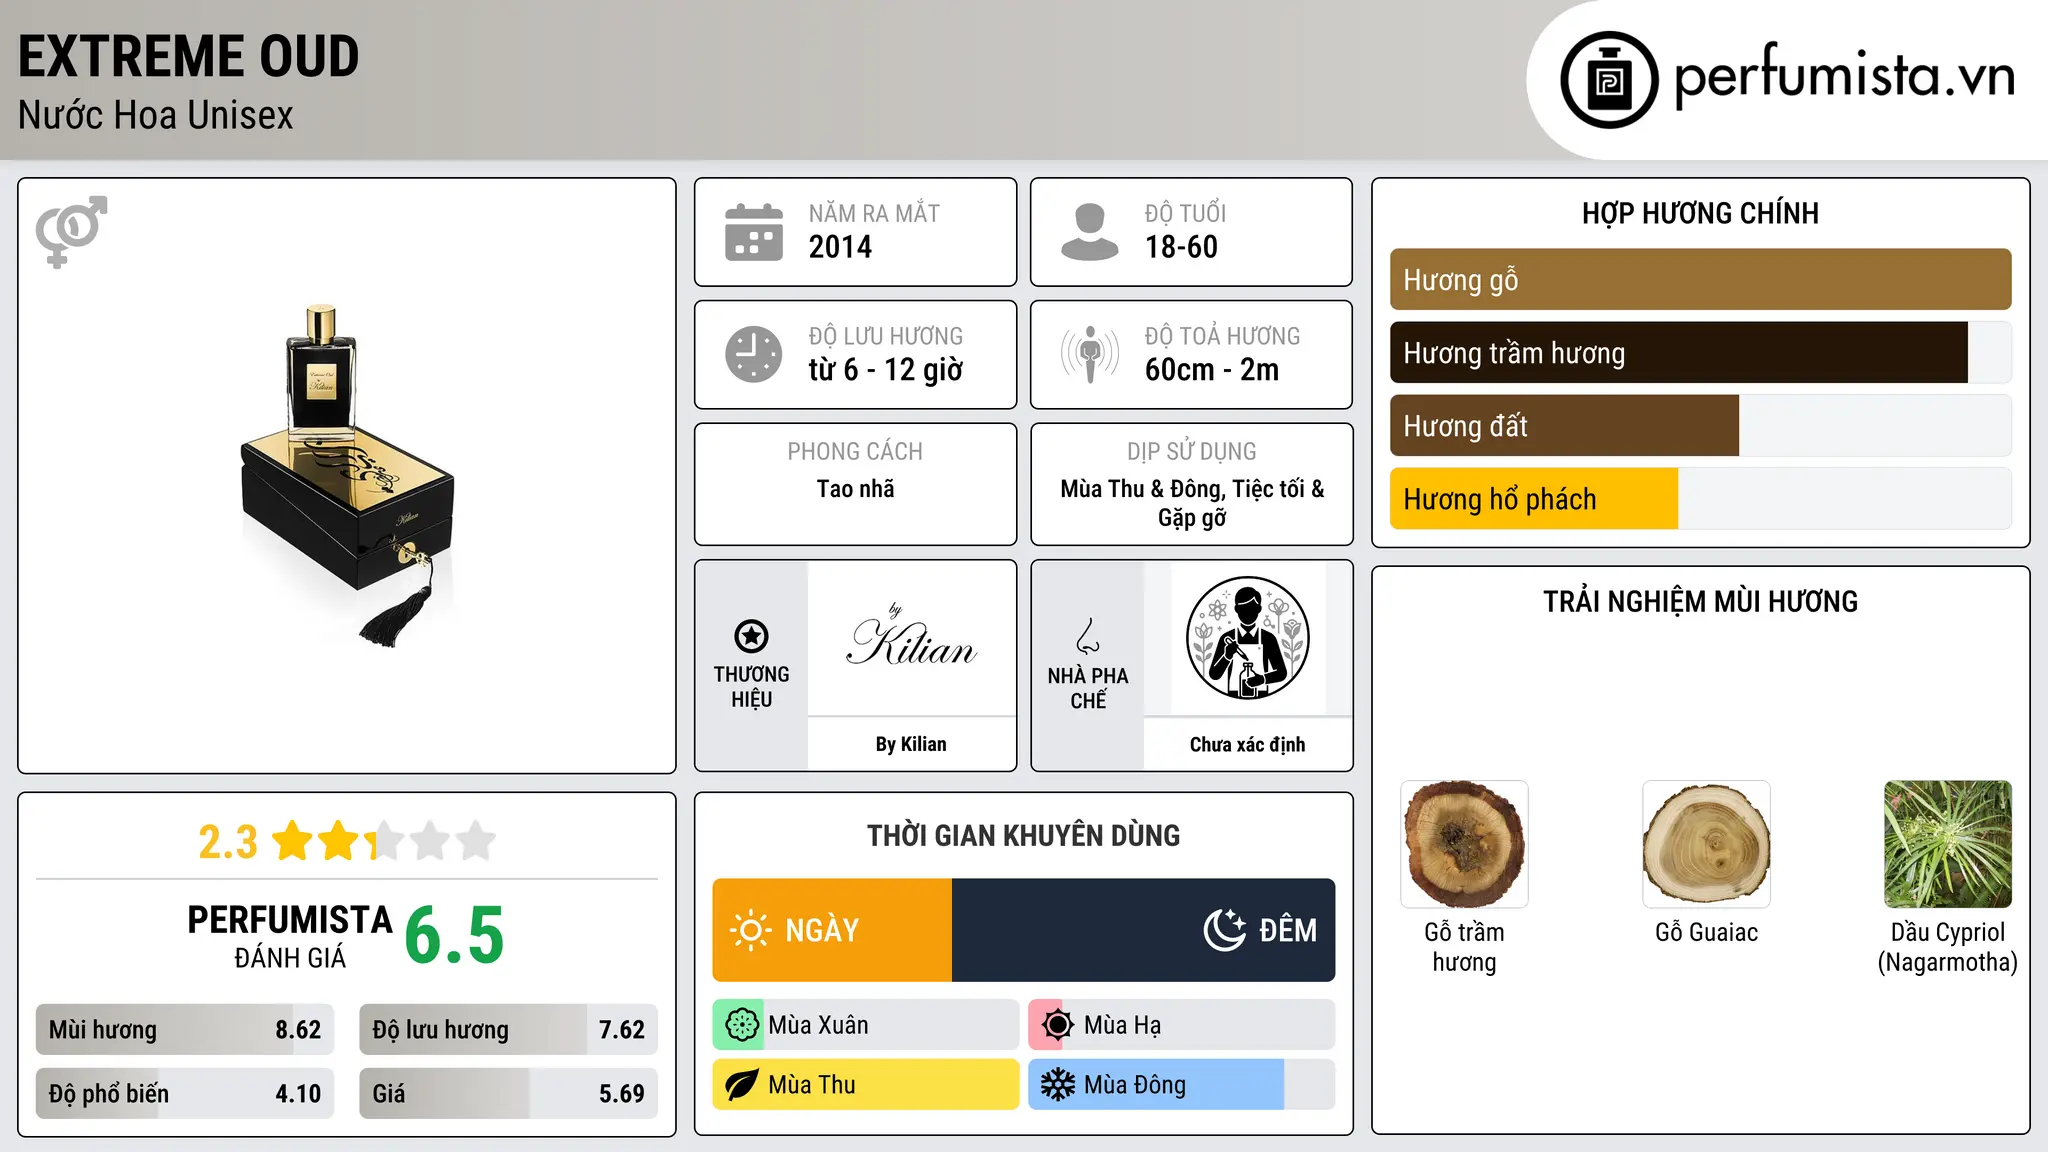2048x1152 pixels.
Task: Open the Gỗ trầm hương note image
Action: (x=1464, y=844)
